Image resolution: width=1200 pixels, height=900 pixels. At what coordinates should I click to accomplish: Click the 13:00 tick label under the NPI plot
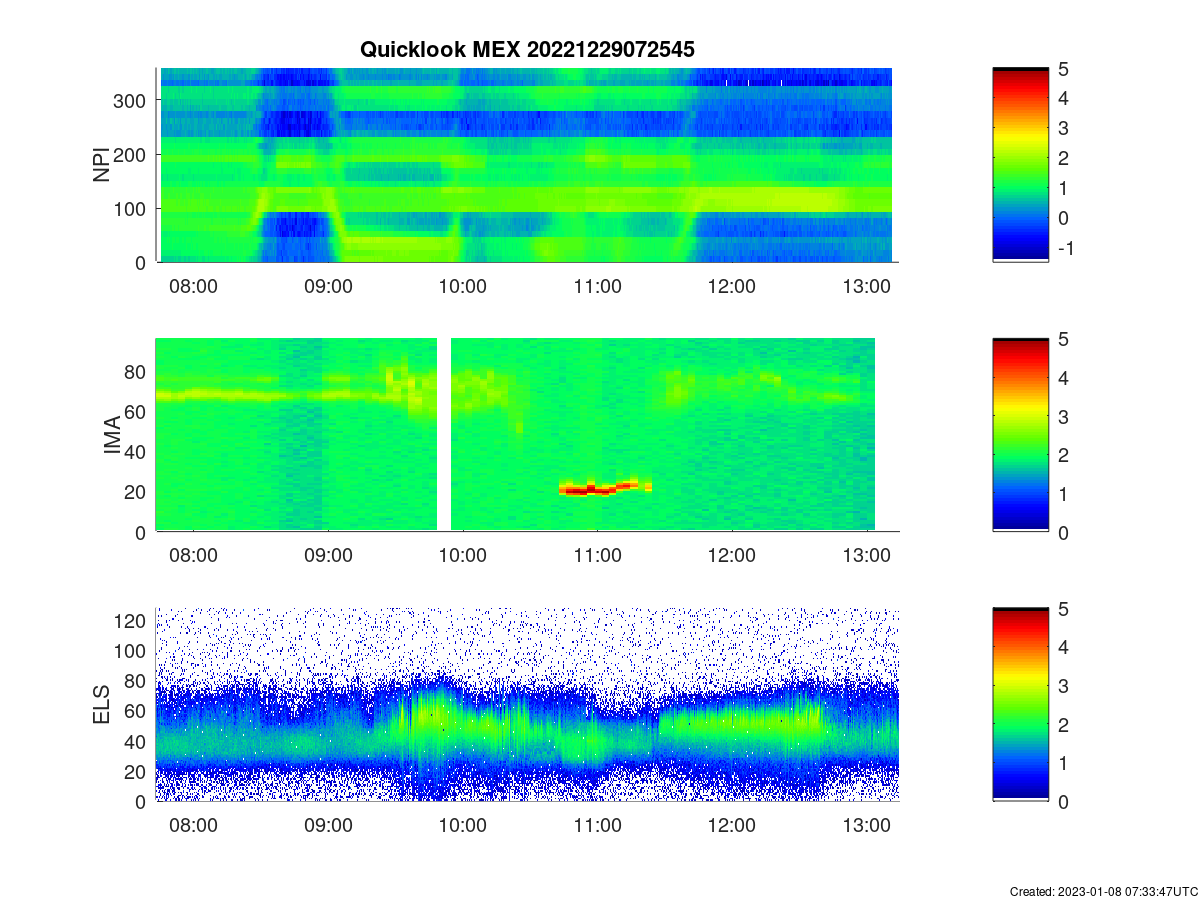click(866, 286)
